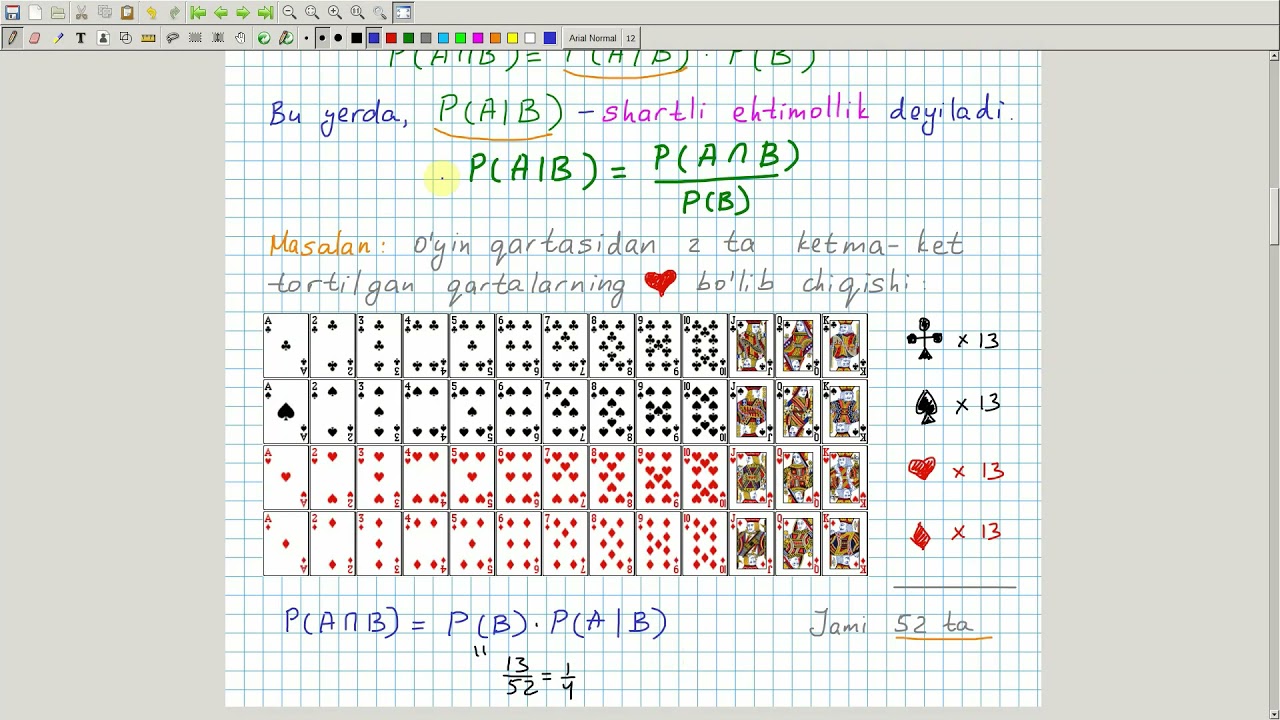
Task: Click the green default tool icon
Action: pyautogui.click(x=264, y=38)
